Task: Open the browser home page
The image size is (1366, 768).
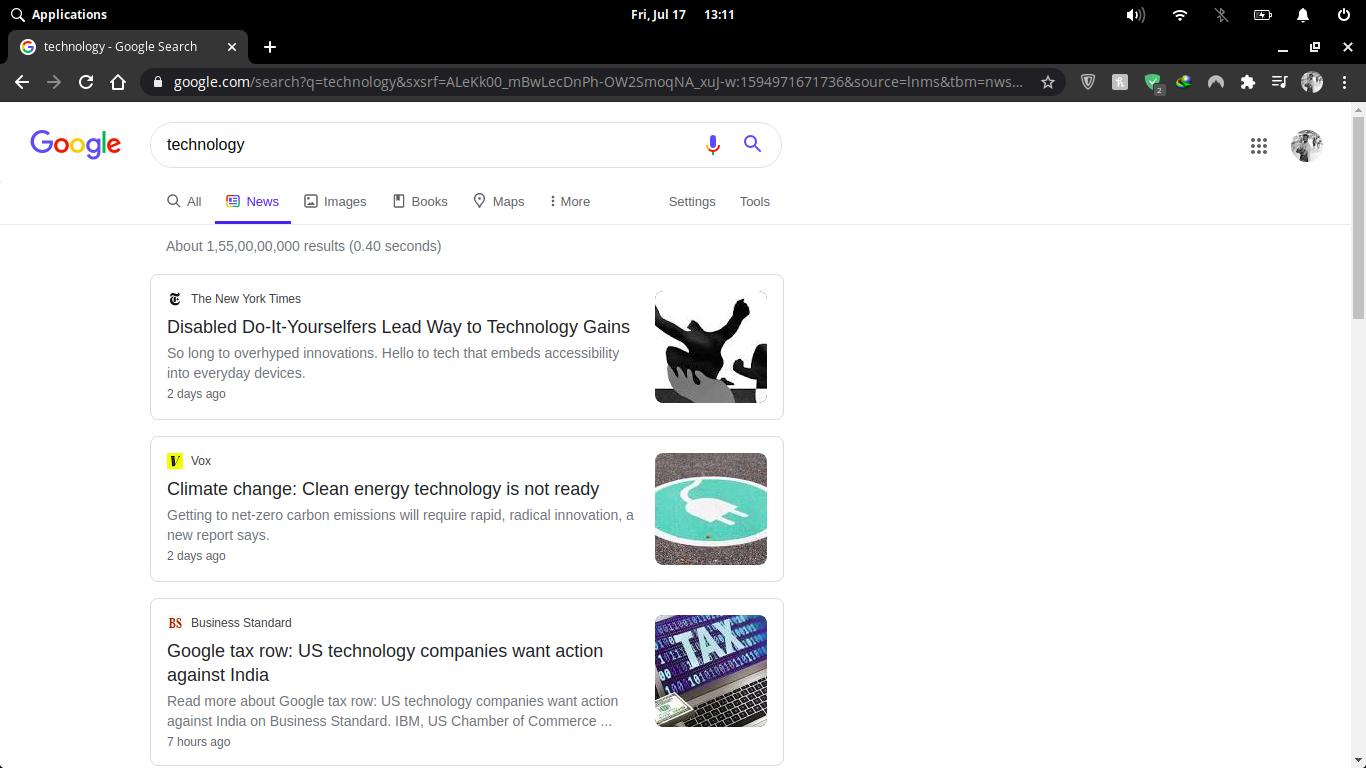Action: click(x=118, y=82)
